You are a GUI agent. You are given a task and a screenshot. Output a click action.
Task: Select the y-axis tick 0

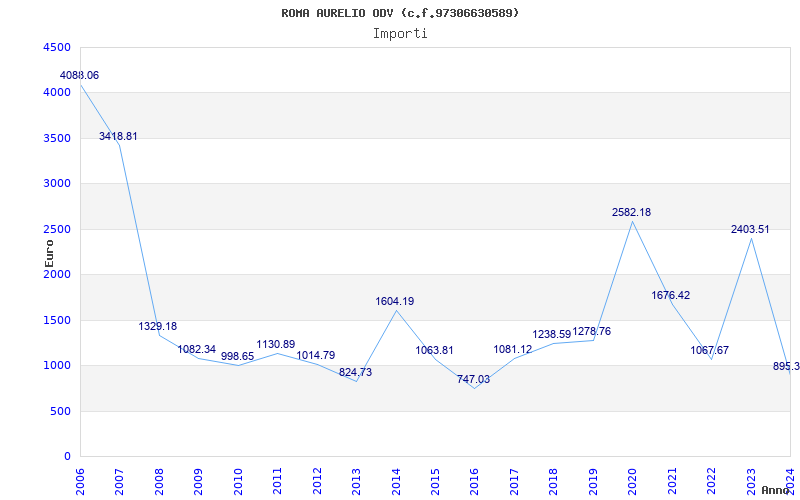(68, 457)
